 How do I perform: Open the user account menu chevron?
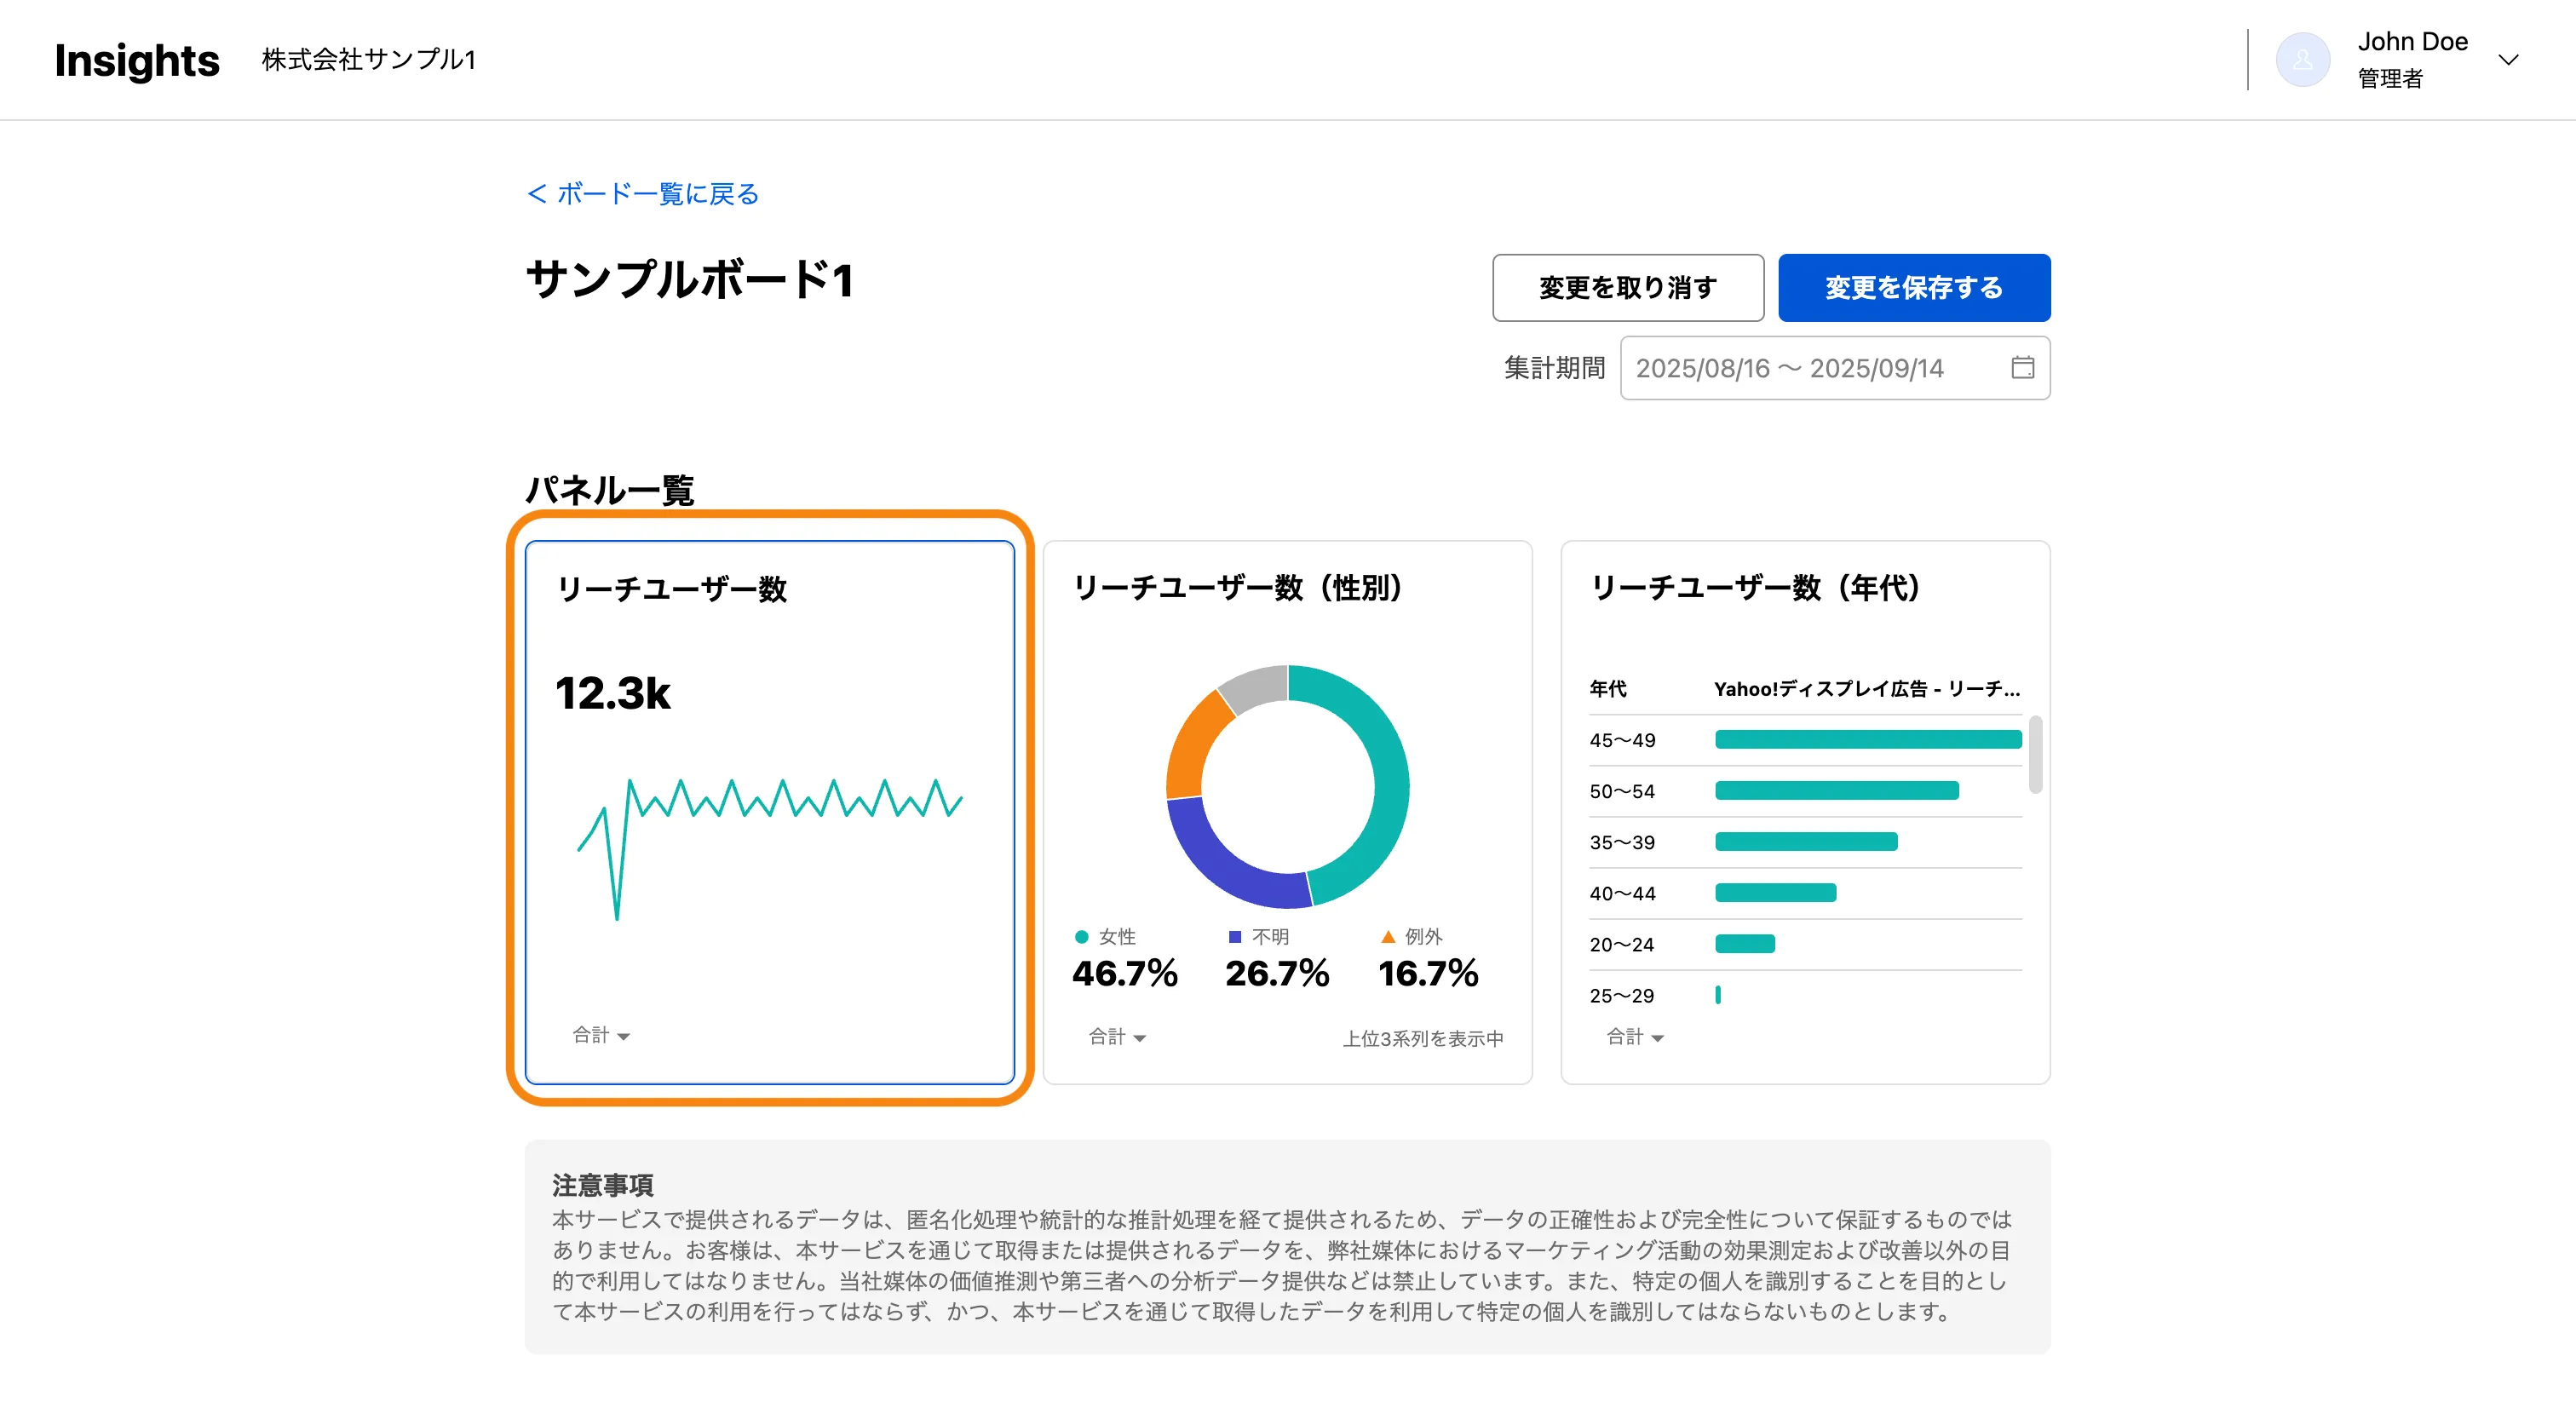pyautogui.click(x=2508, y=60)
